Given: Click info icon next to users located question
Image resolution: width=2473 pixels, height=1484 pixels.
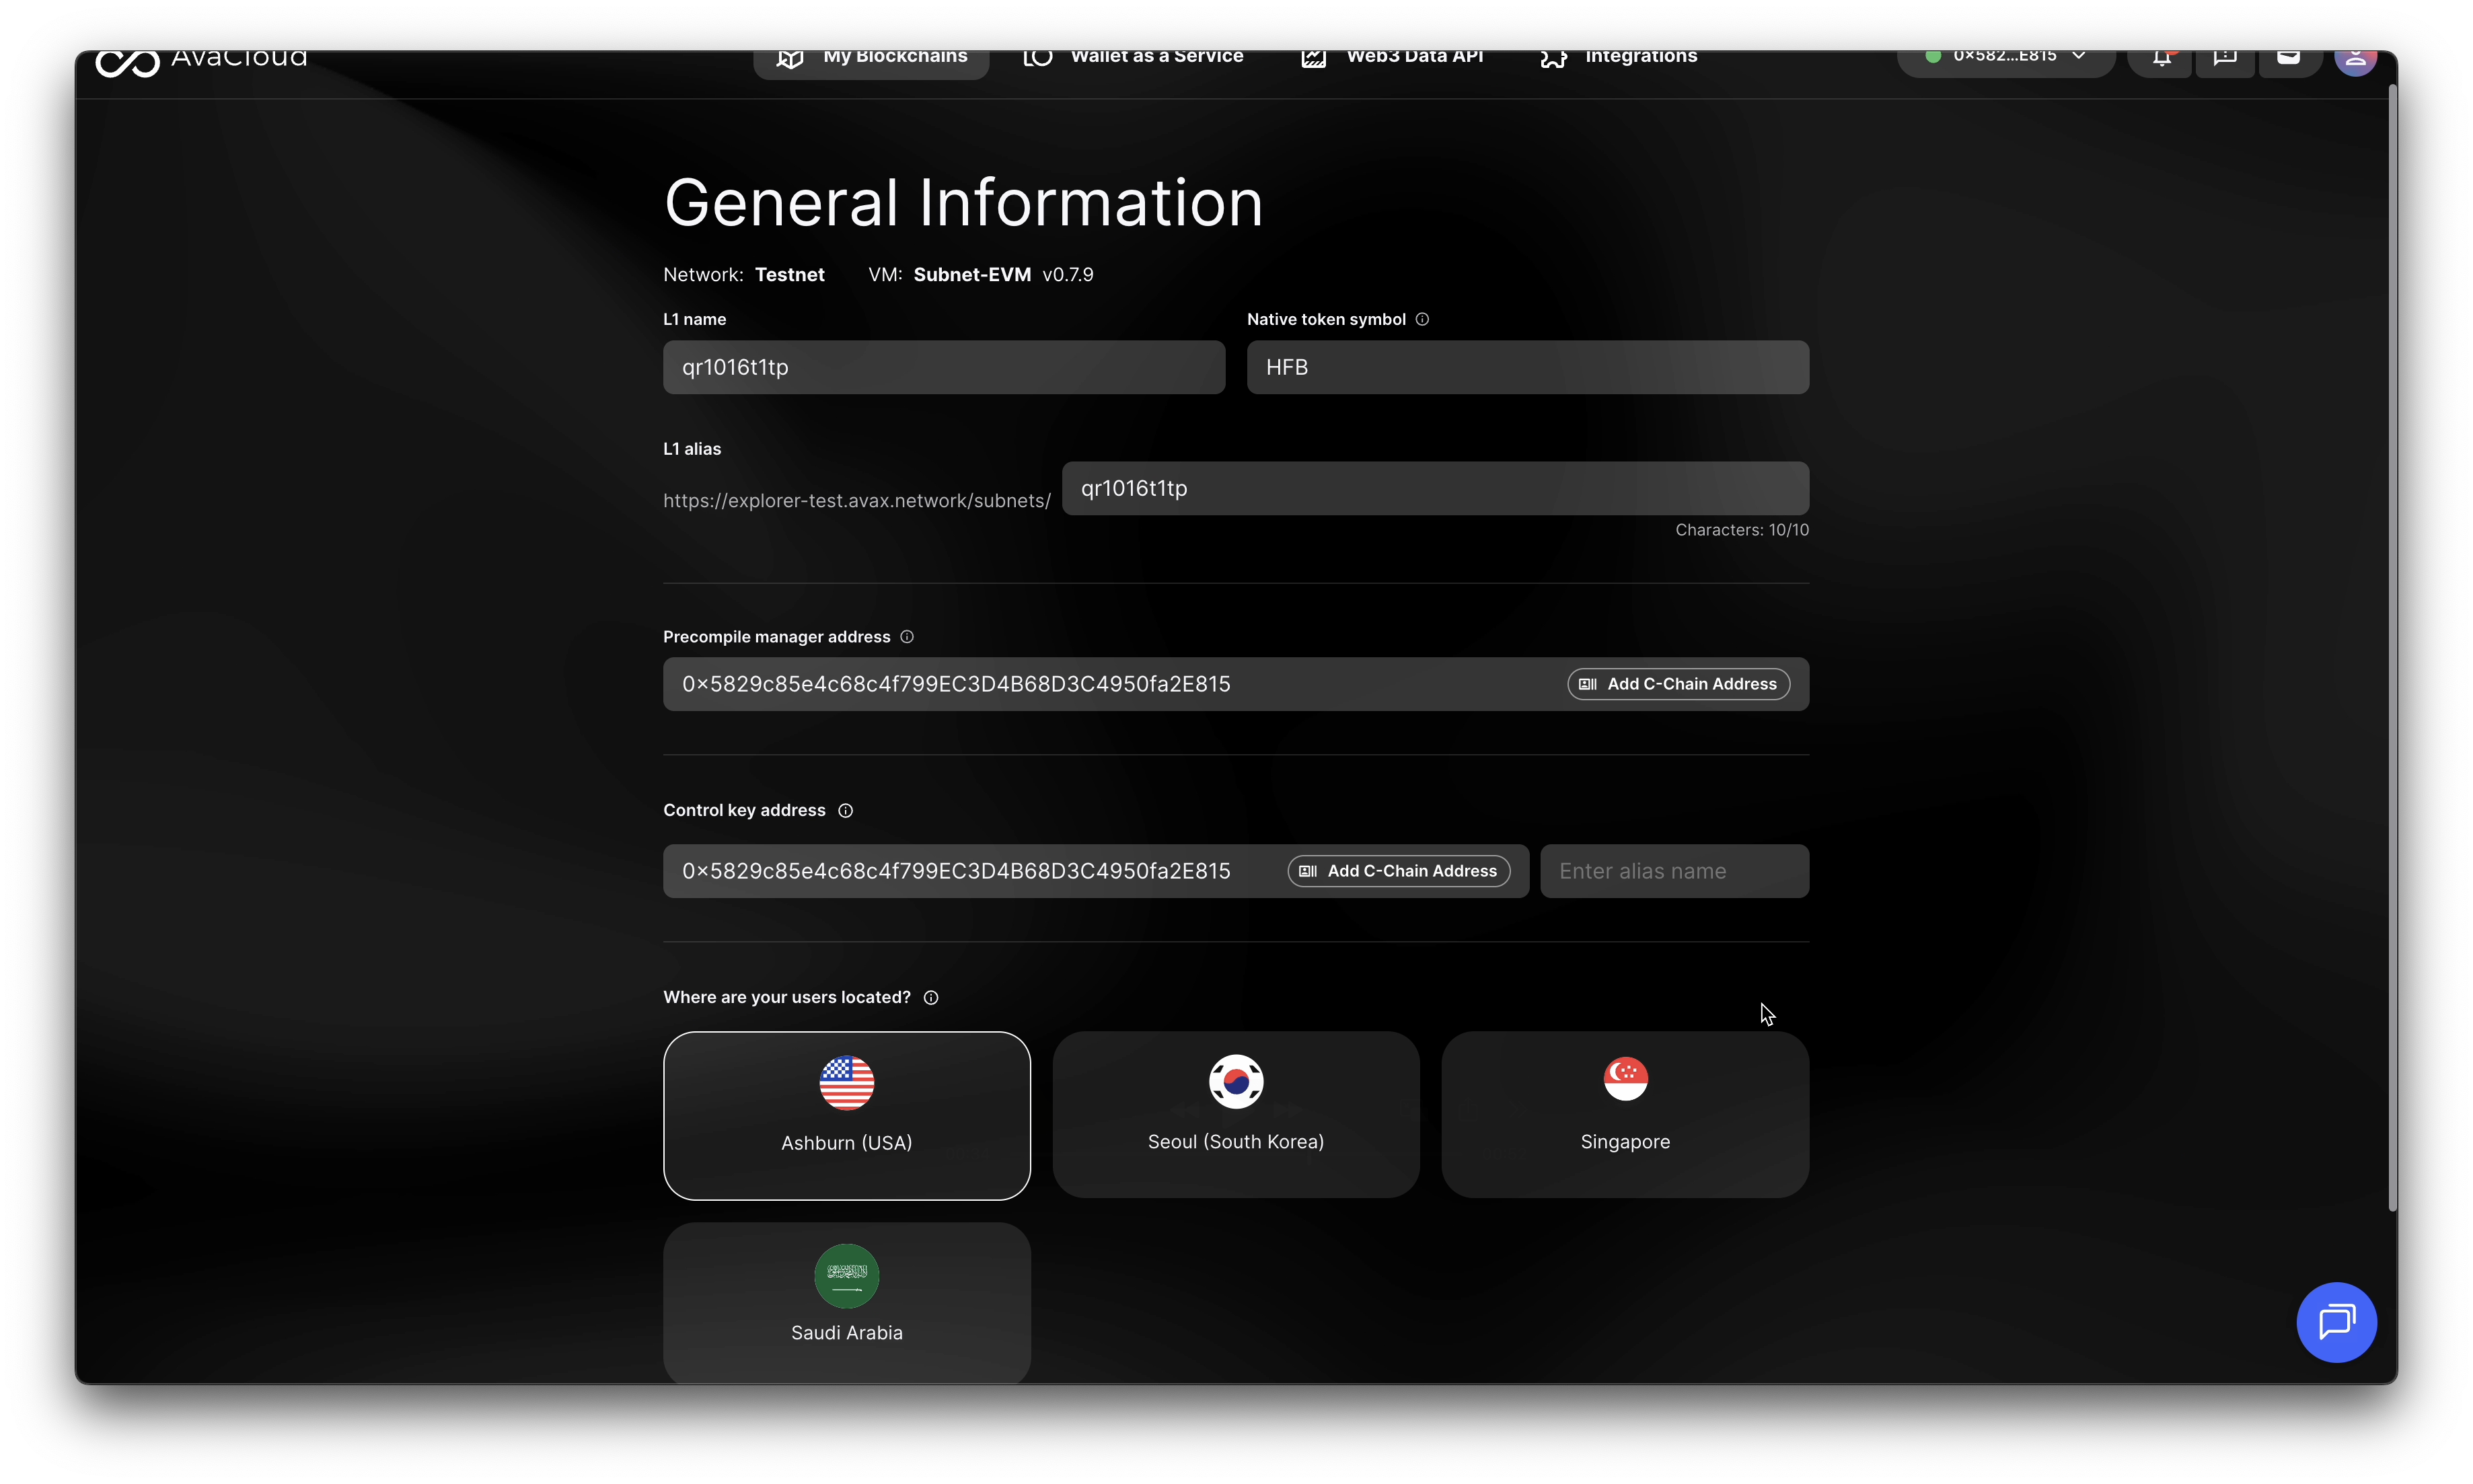Looking at the screenshot, I should (931, 997).
